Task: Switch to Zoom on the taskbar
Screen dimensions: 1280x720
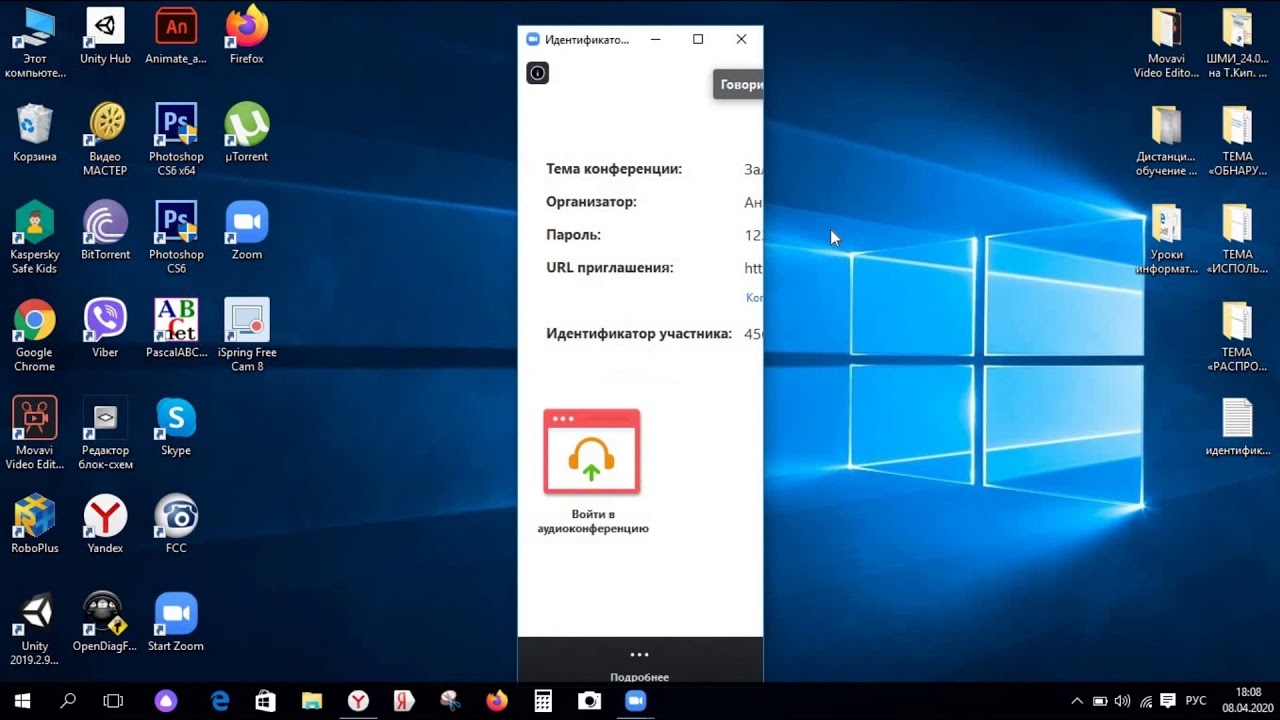Action: [635, 701]
